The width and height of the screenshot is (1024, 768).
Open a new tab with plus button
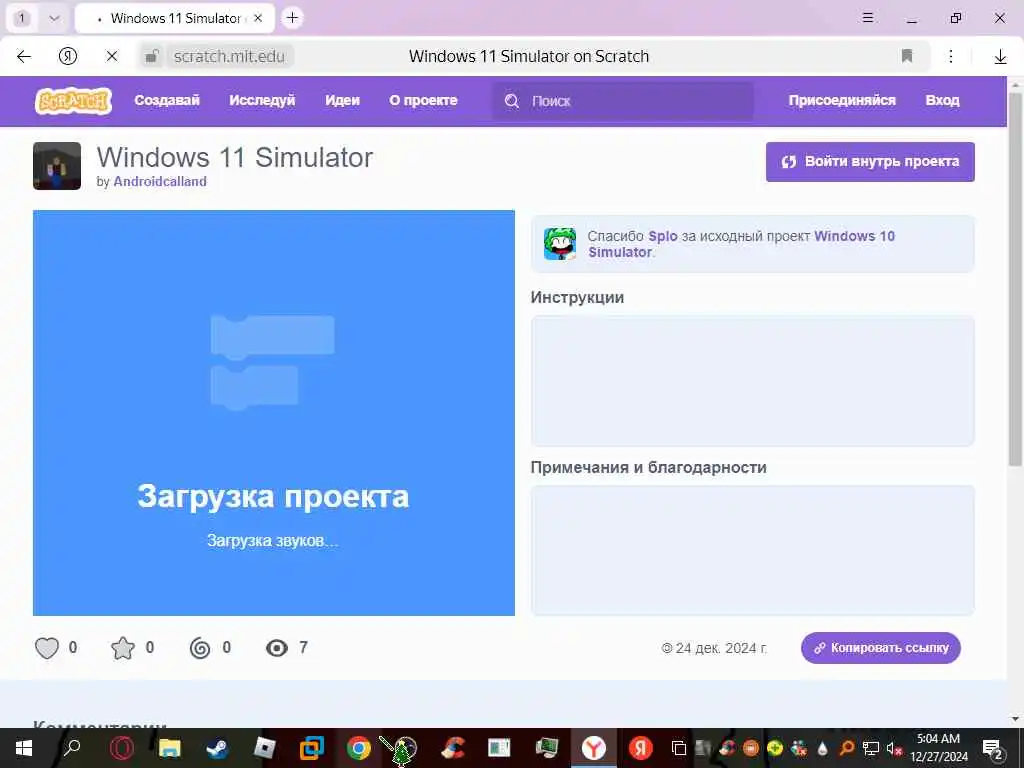pyautogui.click(x=293, y=18)
